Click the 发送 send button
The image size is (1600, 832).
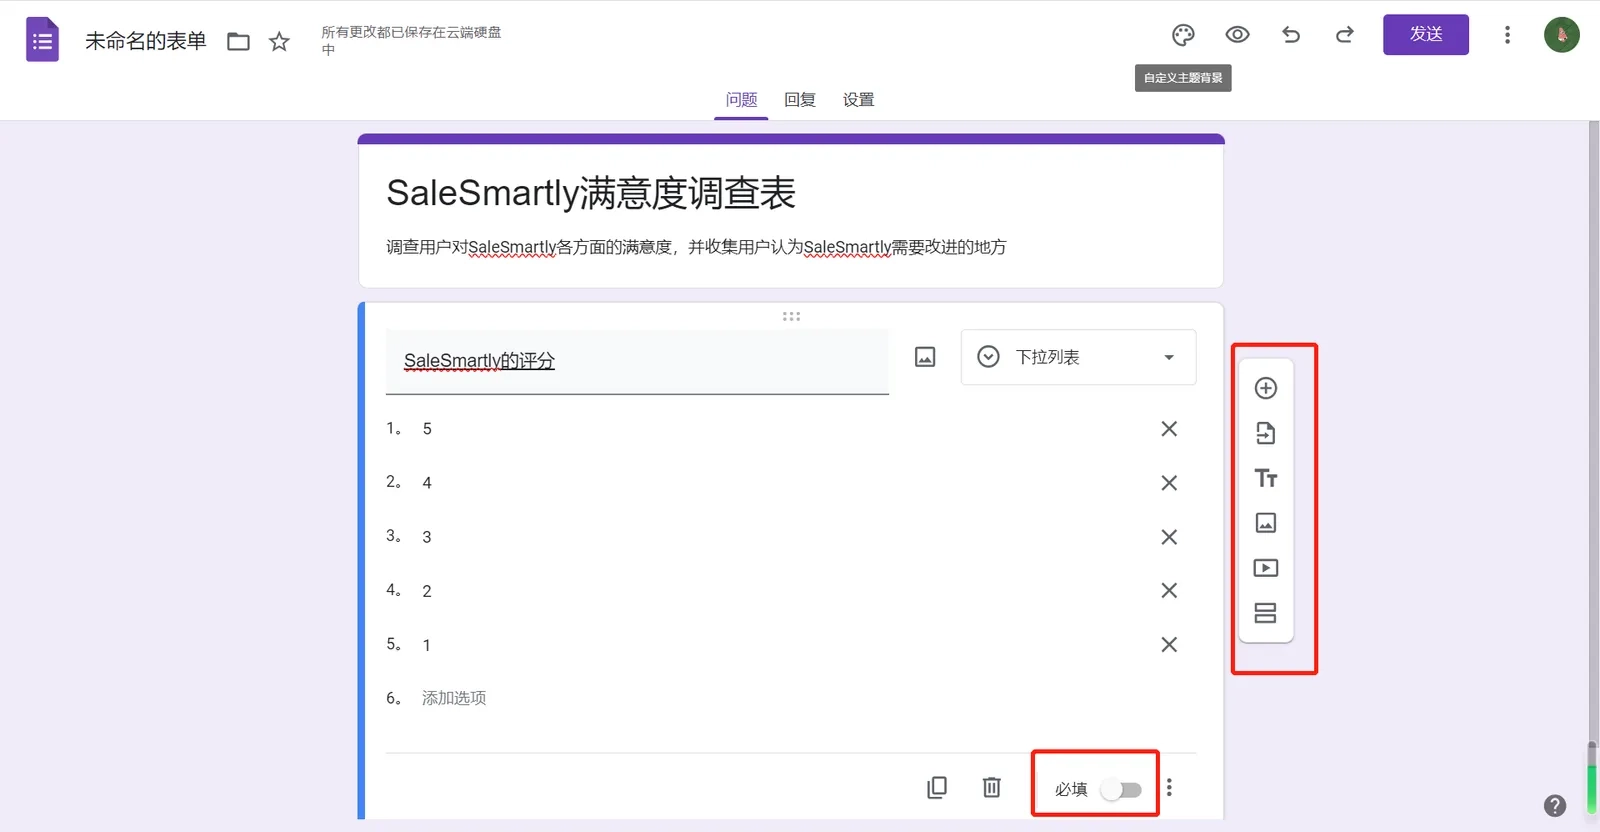click(1426, 35)
